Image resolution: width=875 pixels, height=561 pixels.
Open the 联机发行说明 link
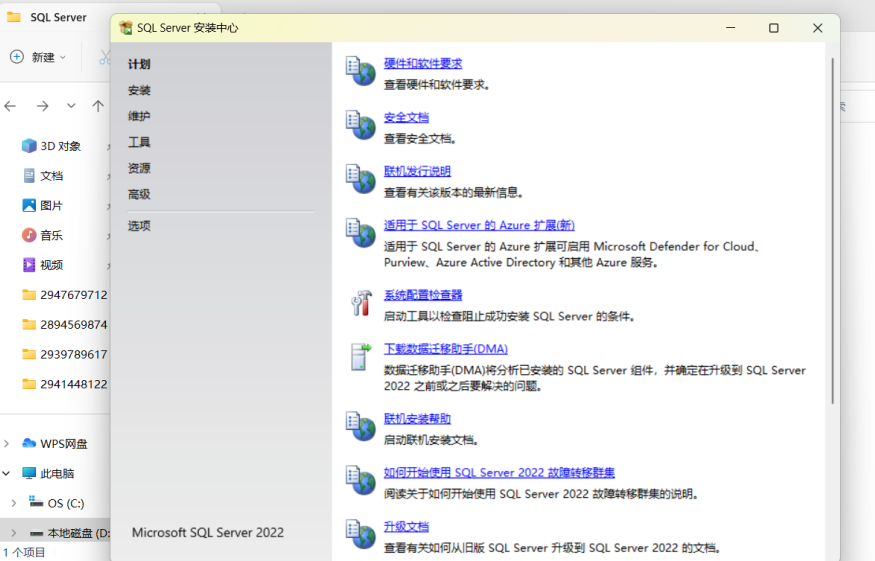[x=417, y=171]
